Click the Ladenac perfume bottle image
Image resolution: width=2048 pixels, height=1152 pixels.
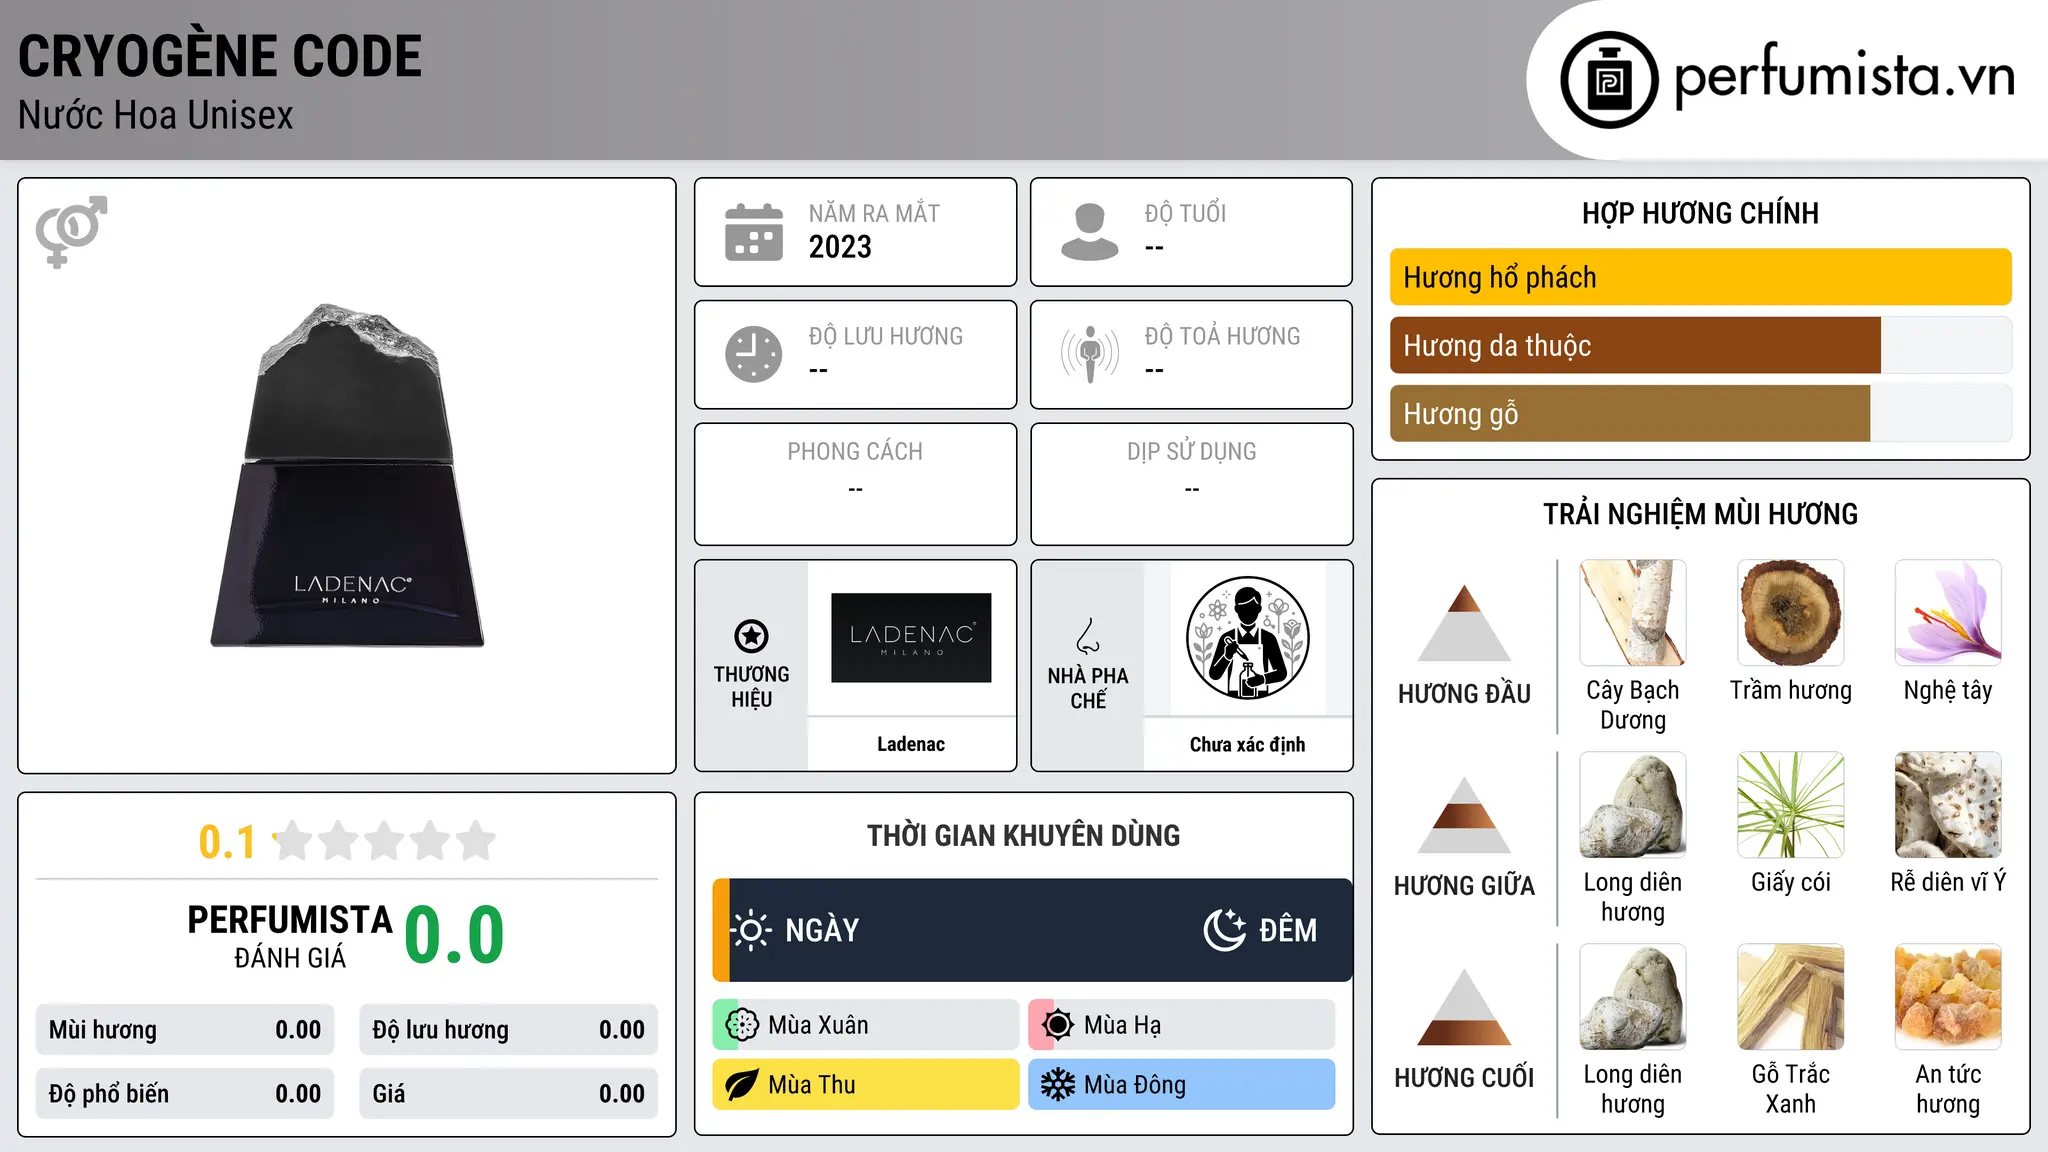(347, 475)
